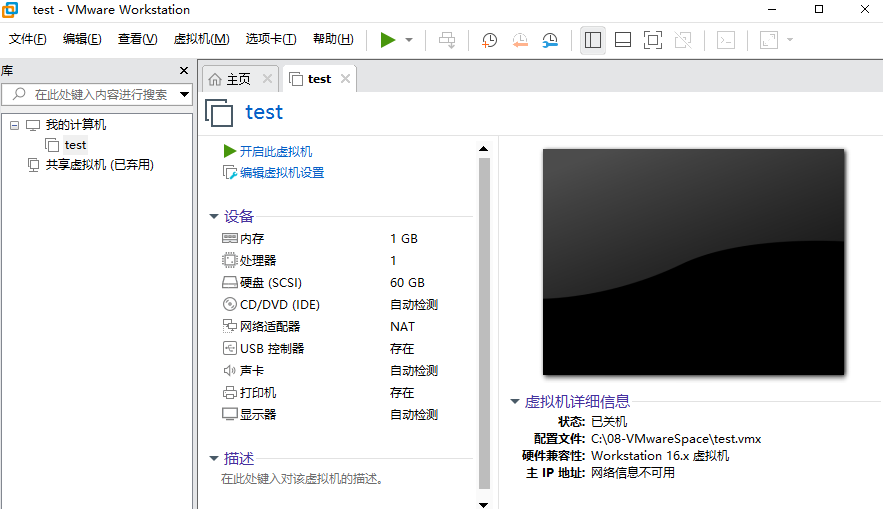Click the USB 控制器 device icon
Image resolution: width=883 pixels, height=509 pixels.
tap(229, 348)
